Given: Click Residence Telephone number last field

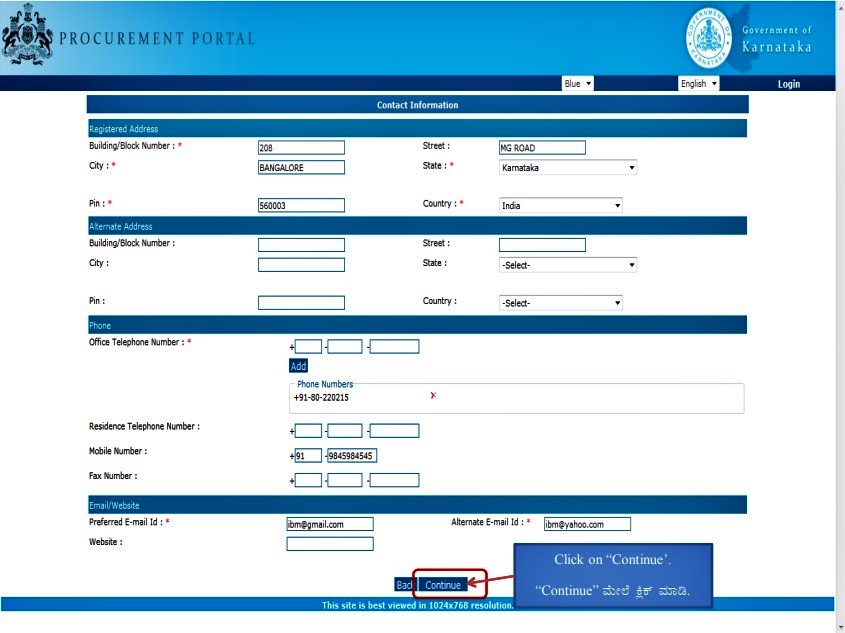Looking at the screenshot, I should [x=394, y=431].
